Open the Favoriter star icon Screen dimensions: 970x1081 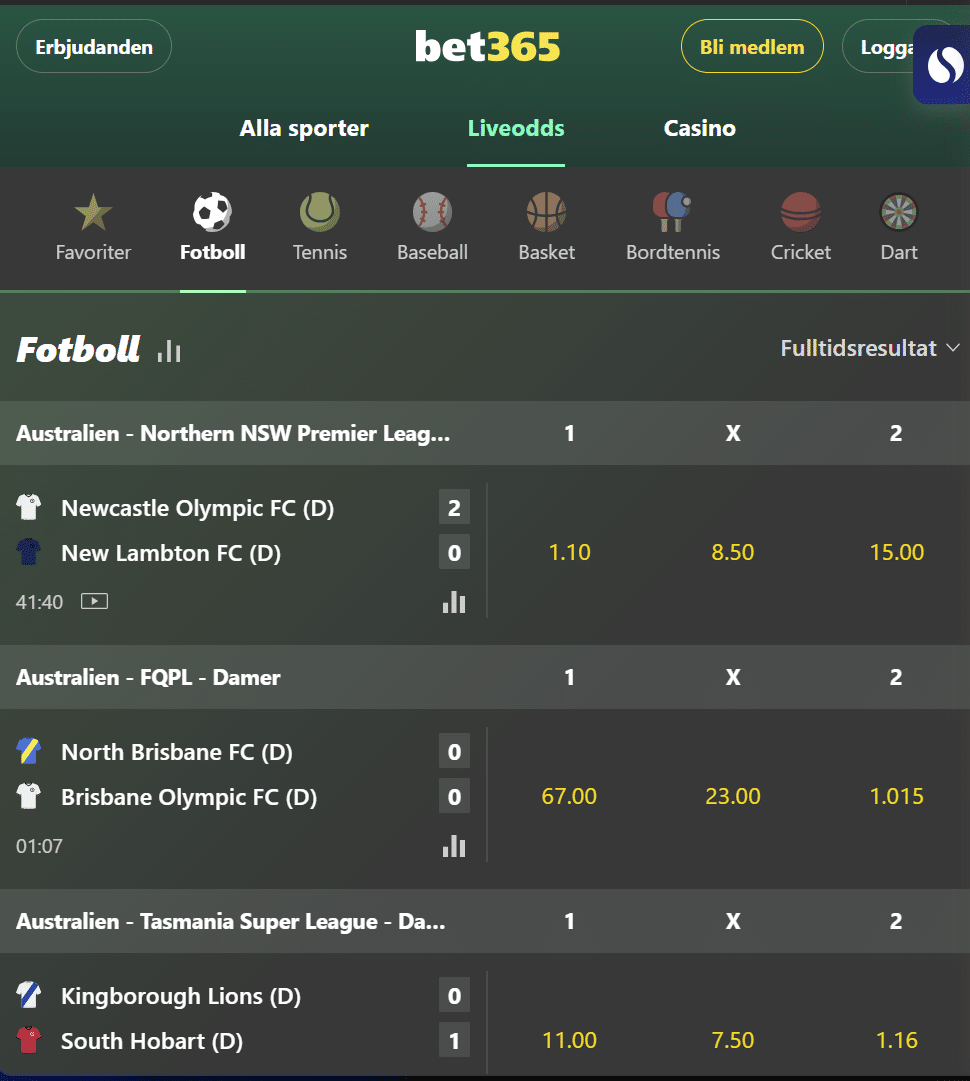(x=93, y=213)
